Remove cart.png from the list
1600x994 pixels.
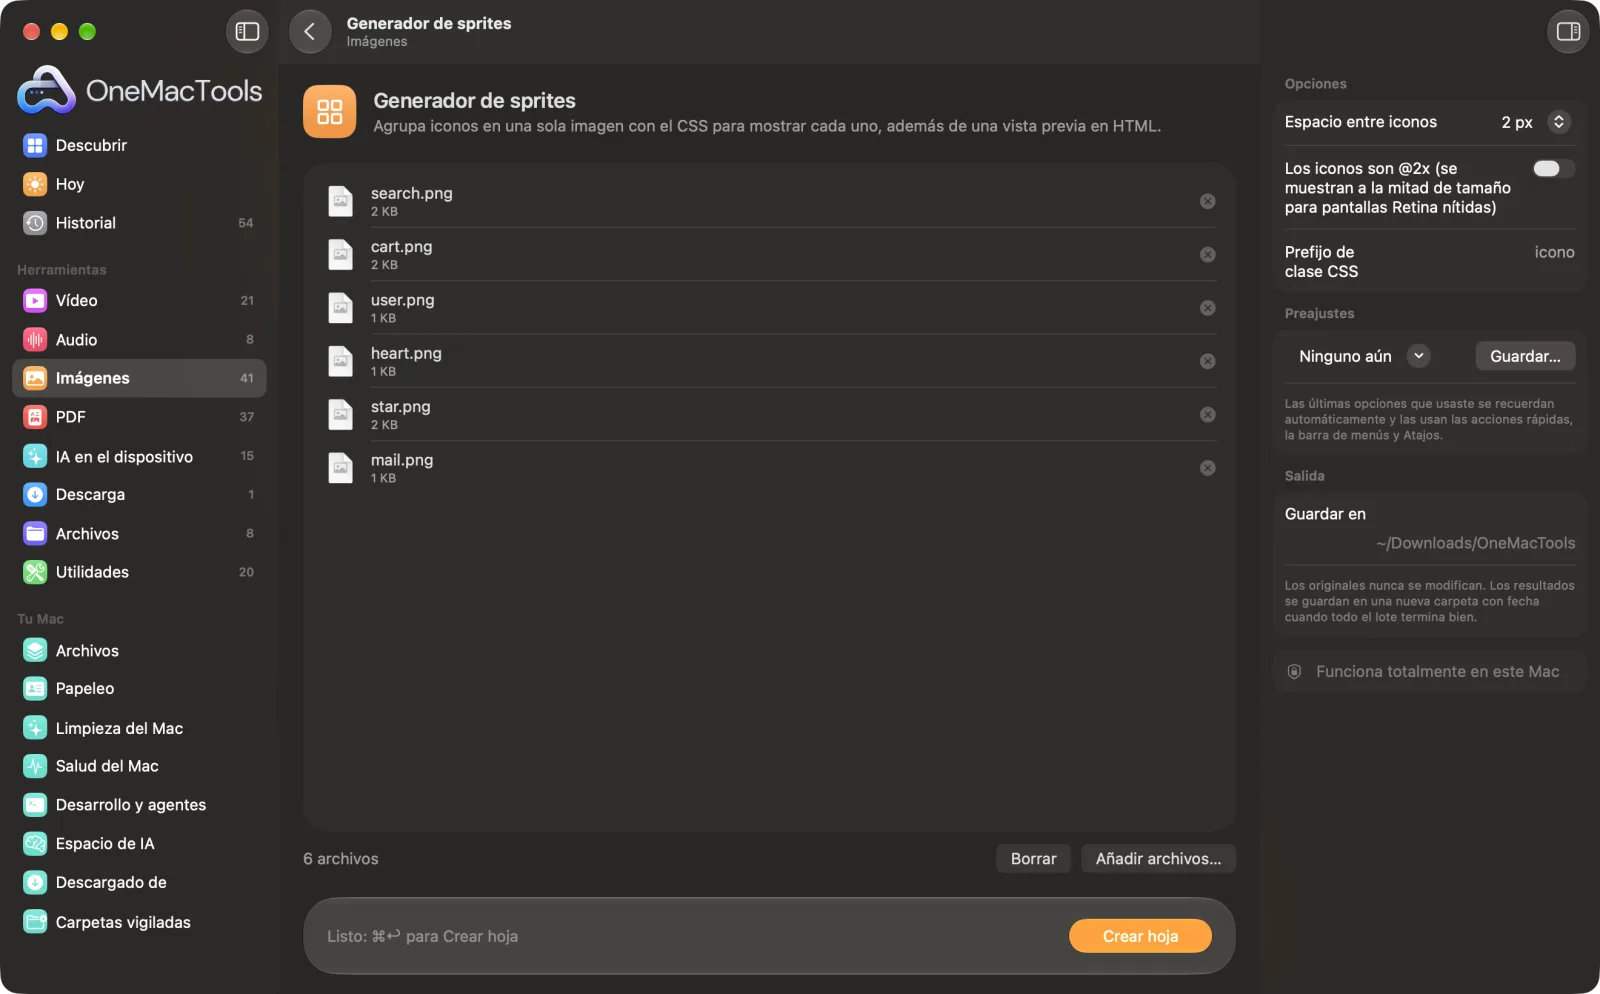[x=1208, y=255]
